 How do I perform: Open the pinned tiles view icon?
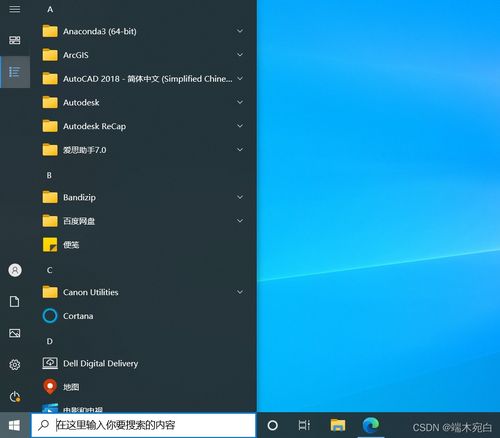point(15,40)
